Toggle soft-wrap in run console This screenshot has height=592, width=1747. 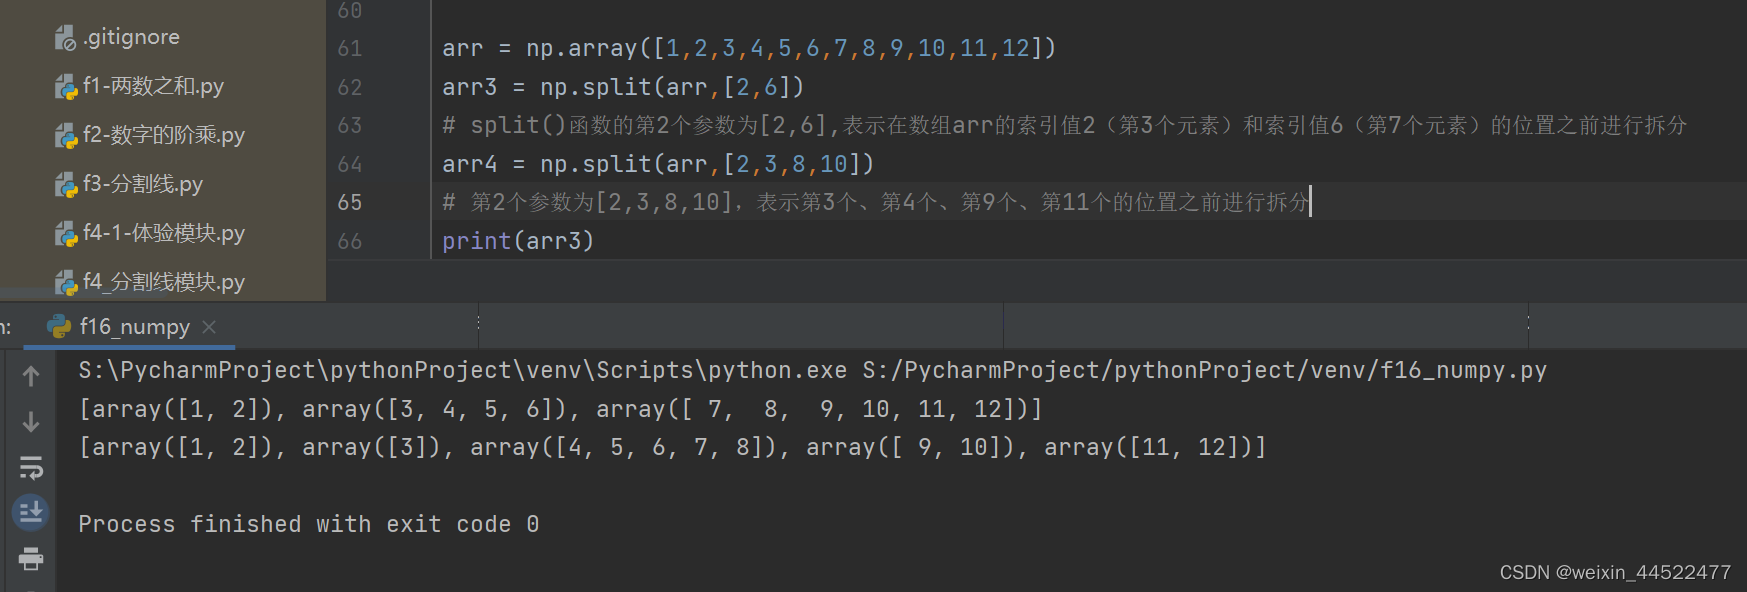pos(31,467)
